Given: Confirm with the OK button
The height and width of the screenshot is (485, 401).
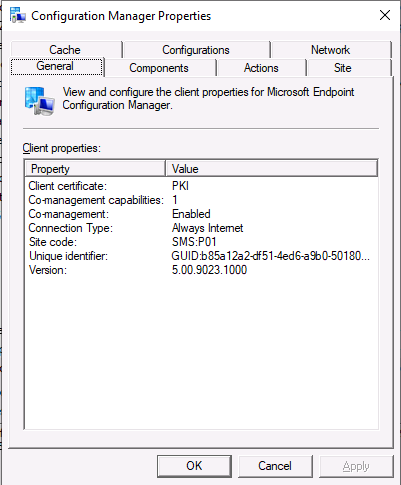Looking at the screenshot, I should (x=195, y=466).
